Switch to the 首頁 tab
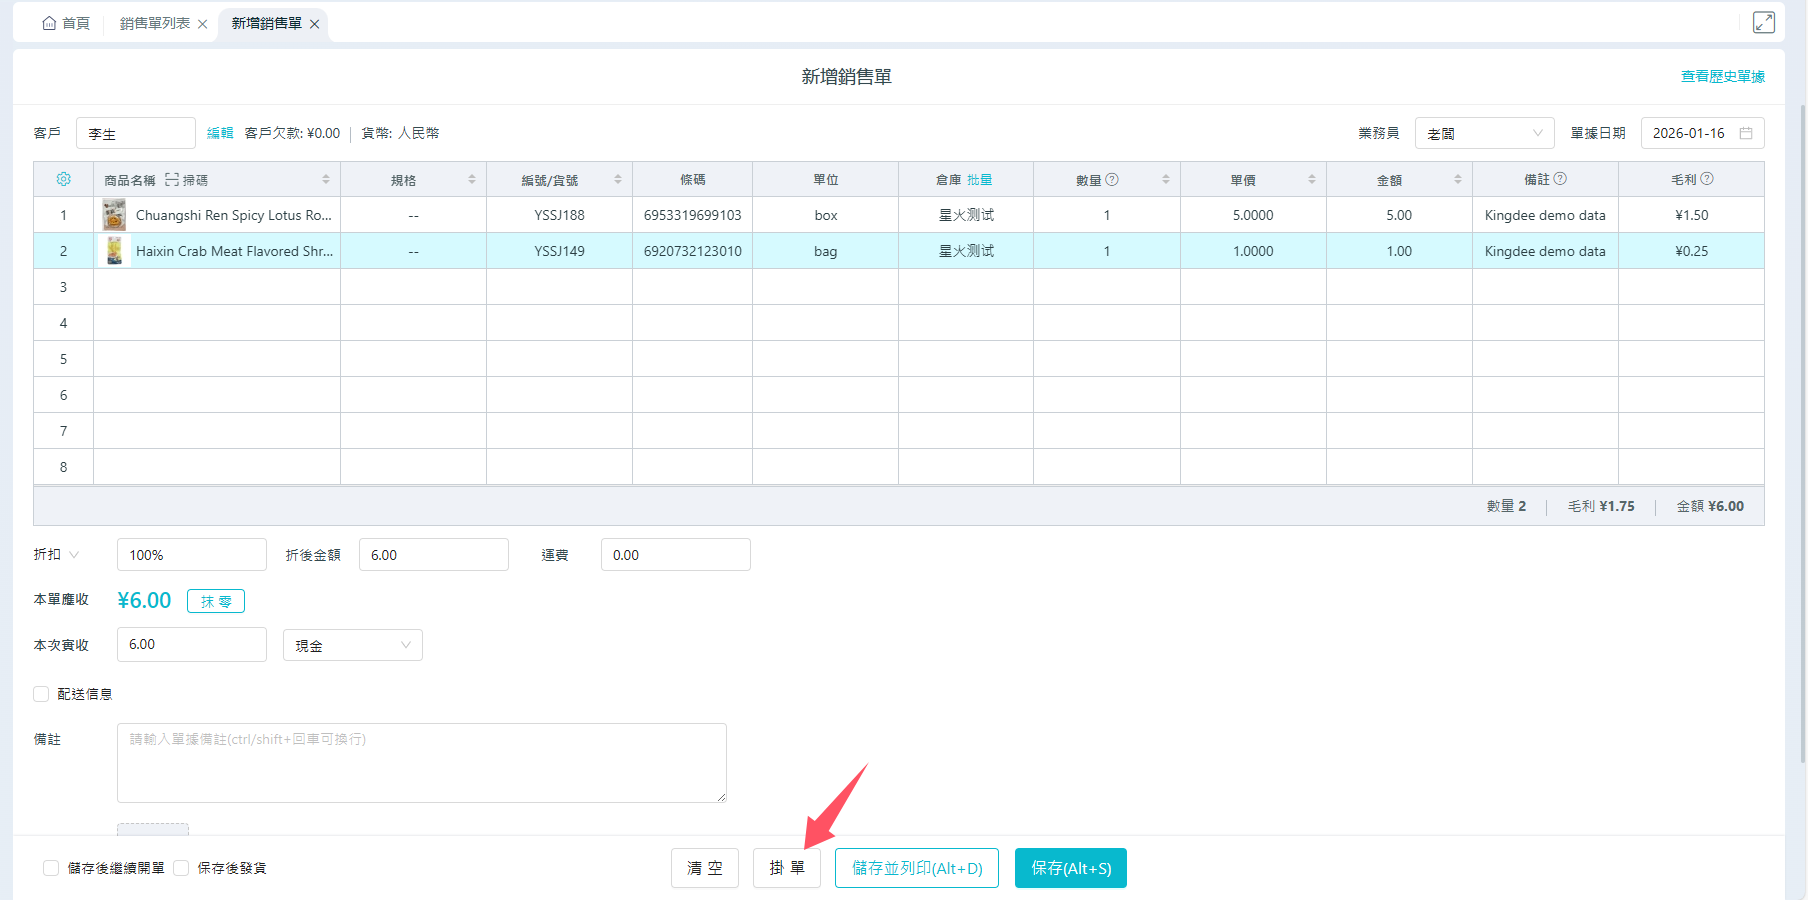Viewport: 1808px width, 900px height. pyautogui.click(x=66, y=23)
